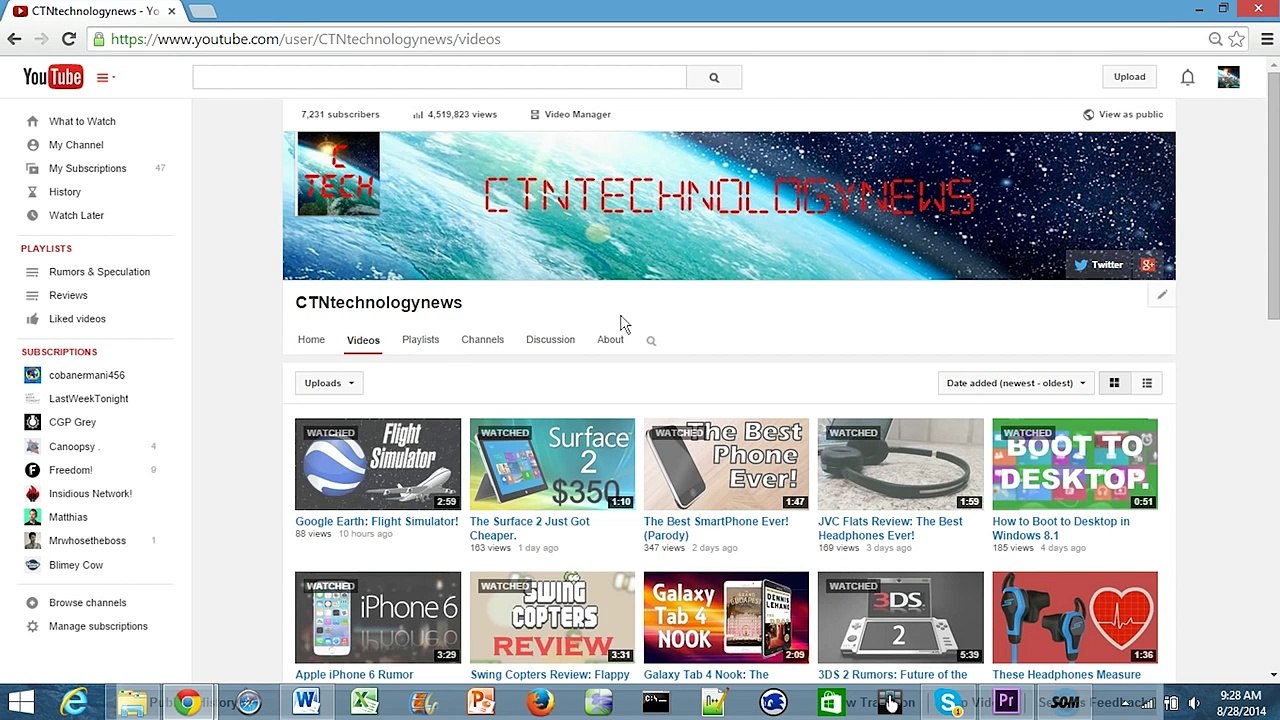This screenshot has width=1280, height=720.
Task: Open the Google+ link on banner
Action: (1147, 265)
